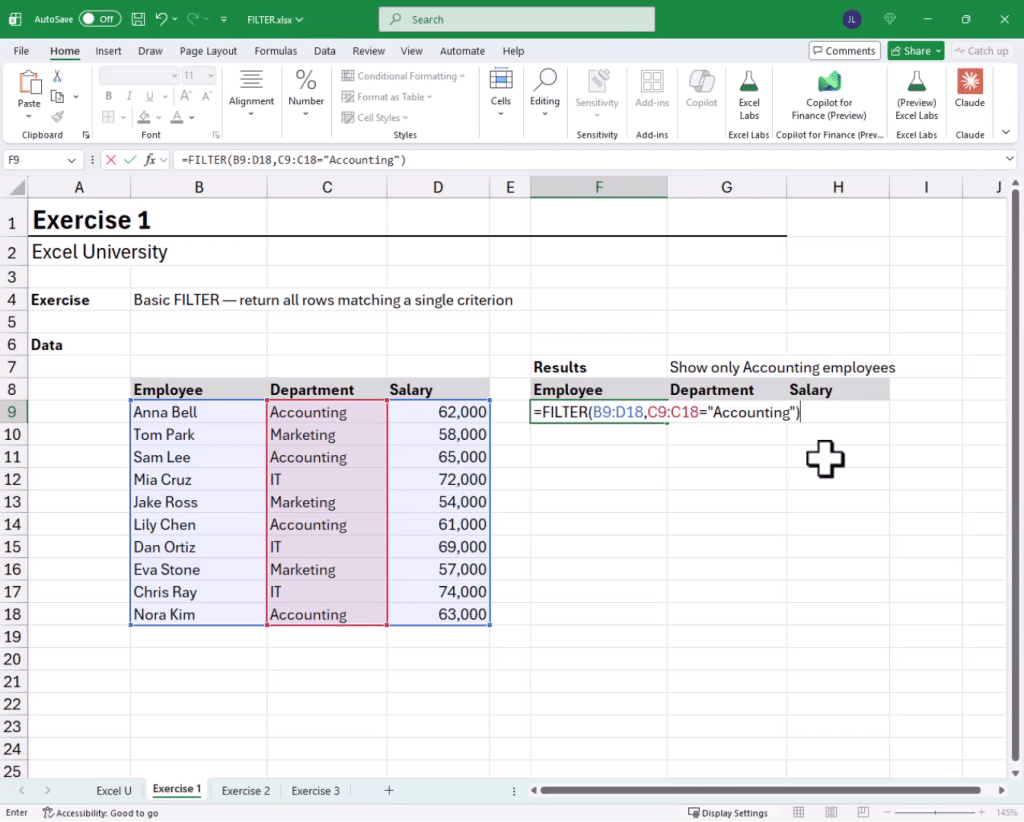Toggle Bold formatting

(x=108, y=96)
